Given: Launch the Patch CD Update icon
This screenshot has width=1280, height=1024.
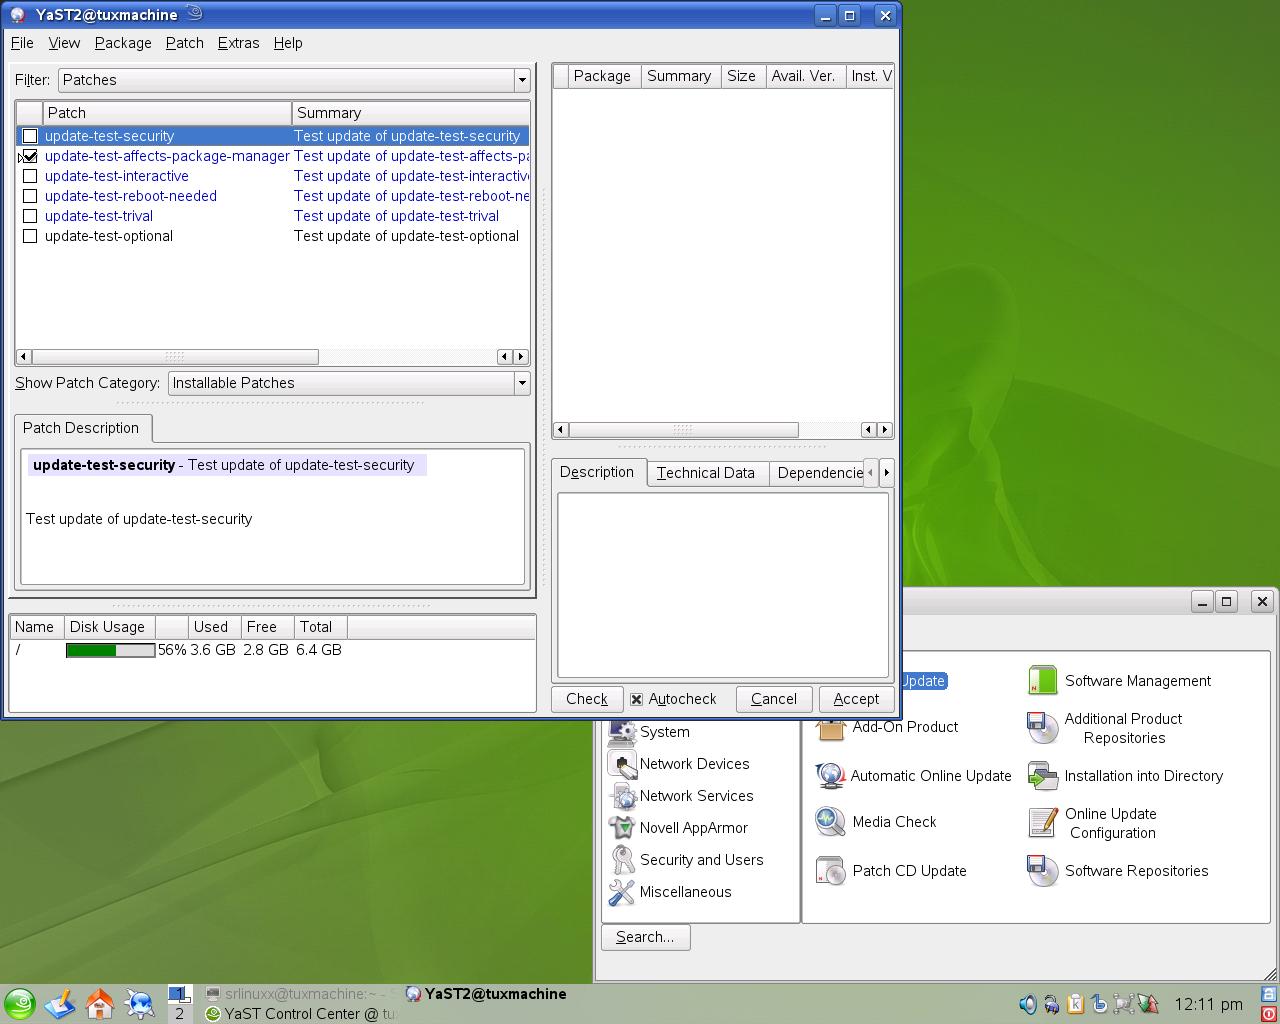Looking at the screenshot, I should tap(830, 871).
